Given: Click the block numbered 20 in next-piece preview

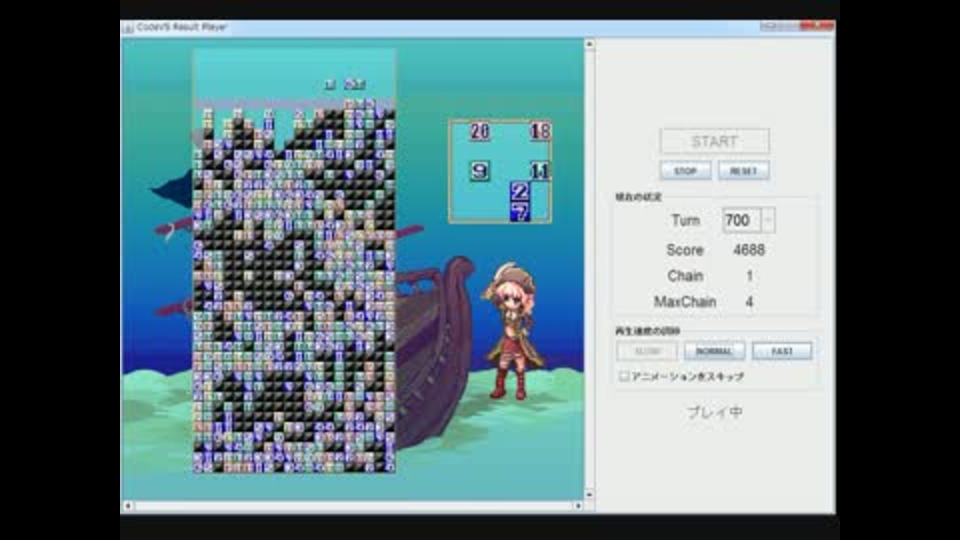Looking at the screenshot, I should pyautogui.click(x=480, y=131).
